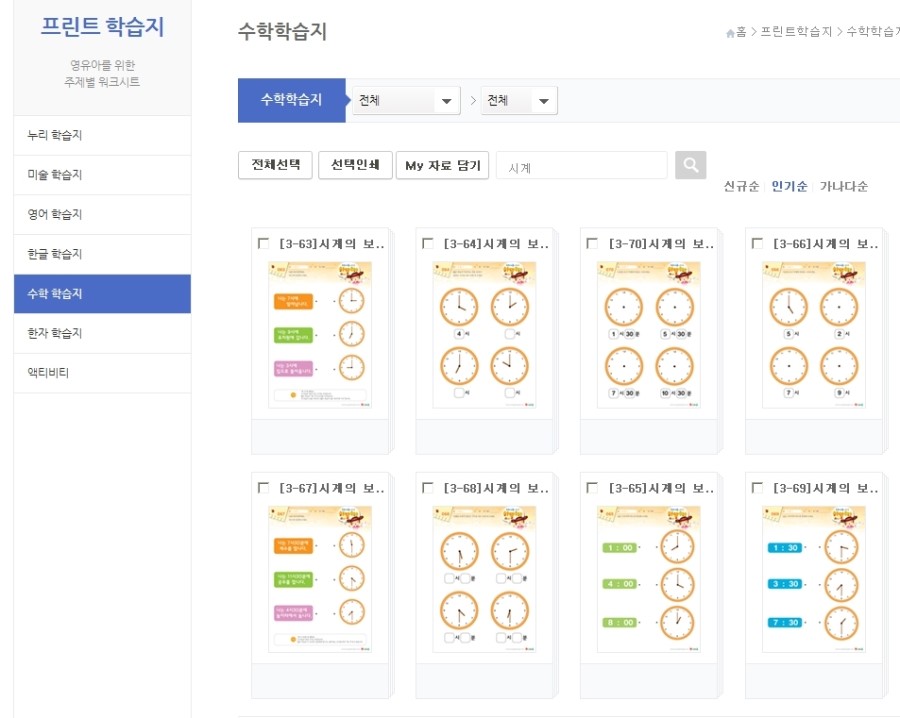Sort worksheets by 신규순
The image size is (900, 718).
741,186
